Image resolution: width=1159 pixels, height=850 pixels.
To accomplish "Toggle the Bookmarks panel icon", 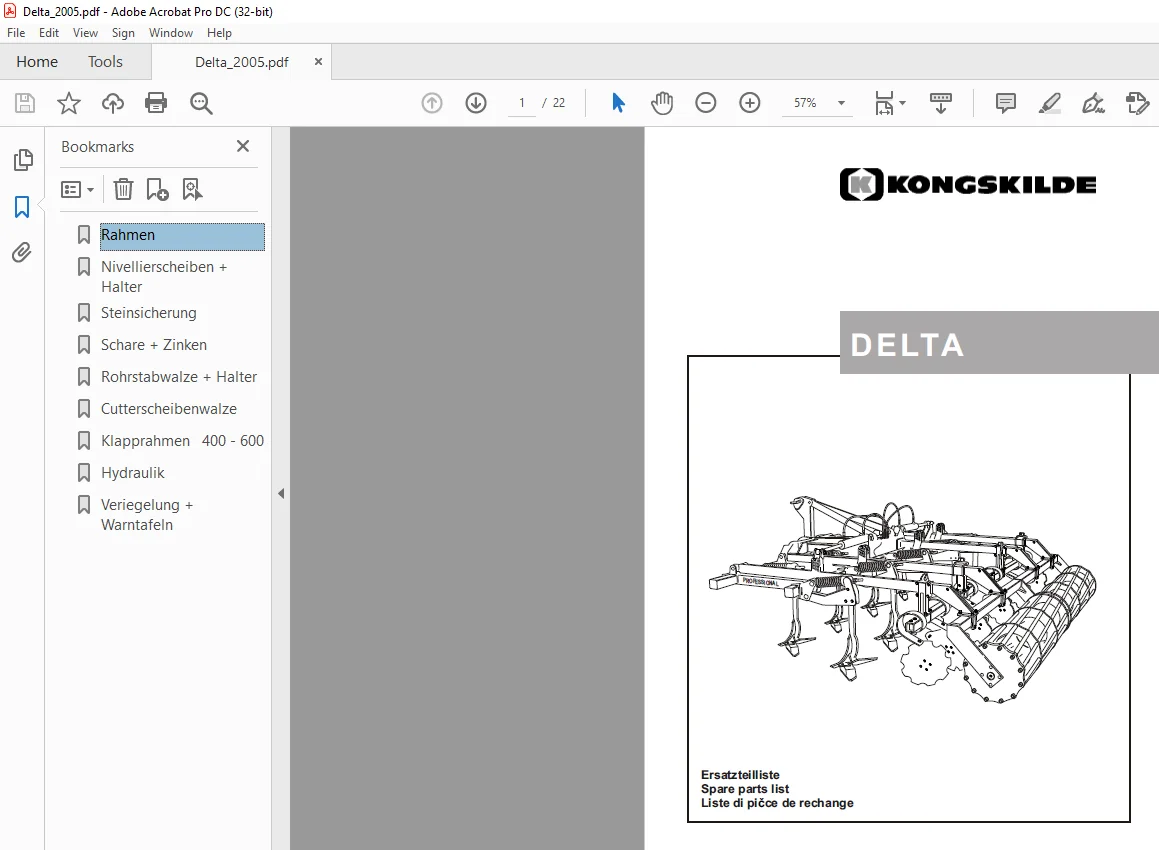I will [22, 207].
